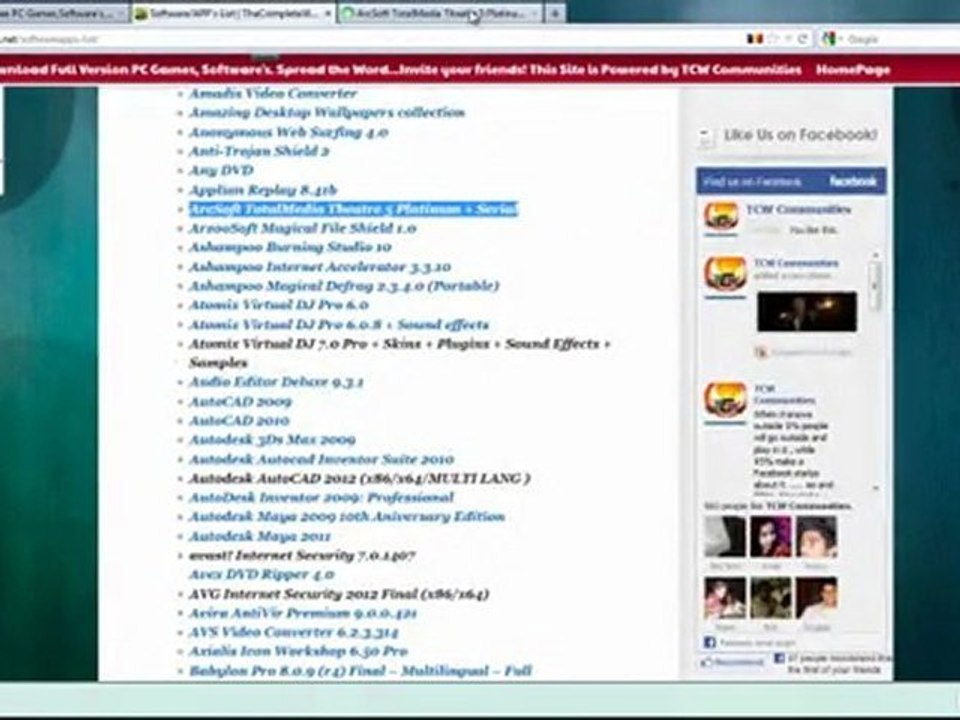Click Autodesk AutoCAD 2012 (x86/x64/MULTI LANG) entry
960x720 pixels.
pos(359,478)
